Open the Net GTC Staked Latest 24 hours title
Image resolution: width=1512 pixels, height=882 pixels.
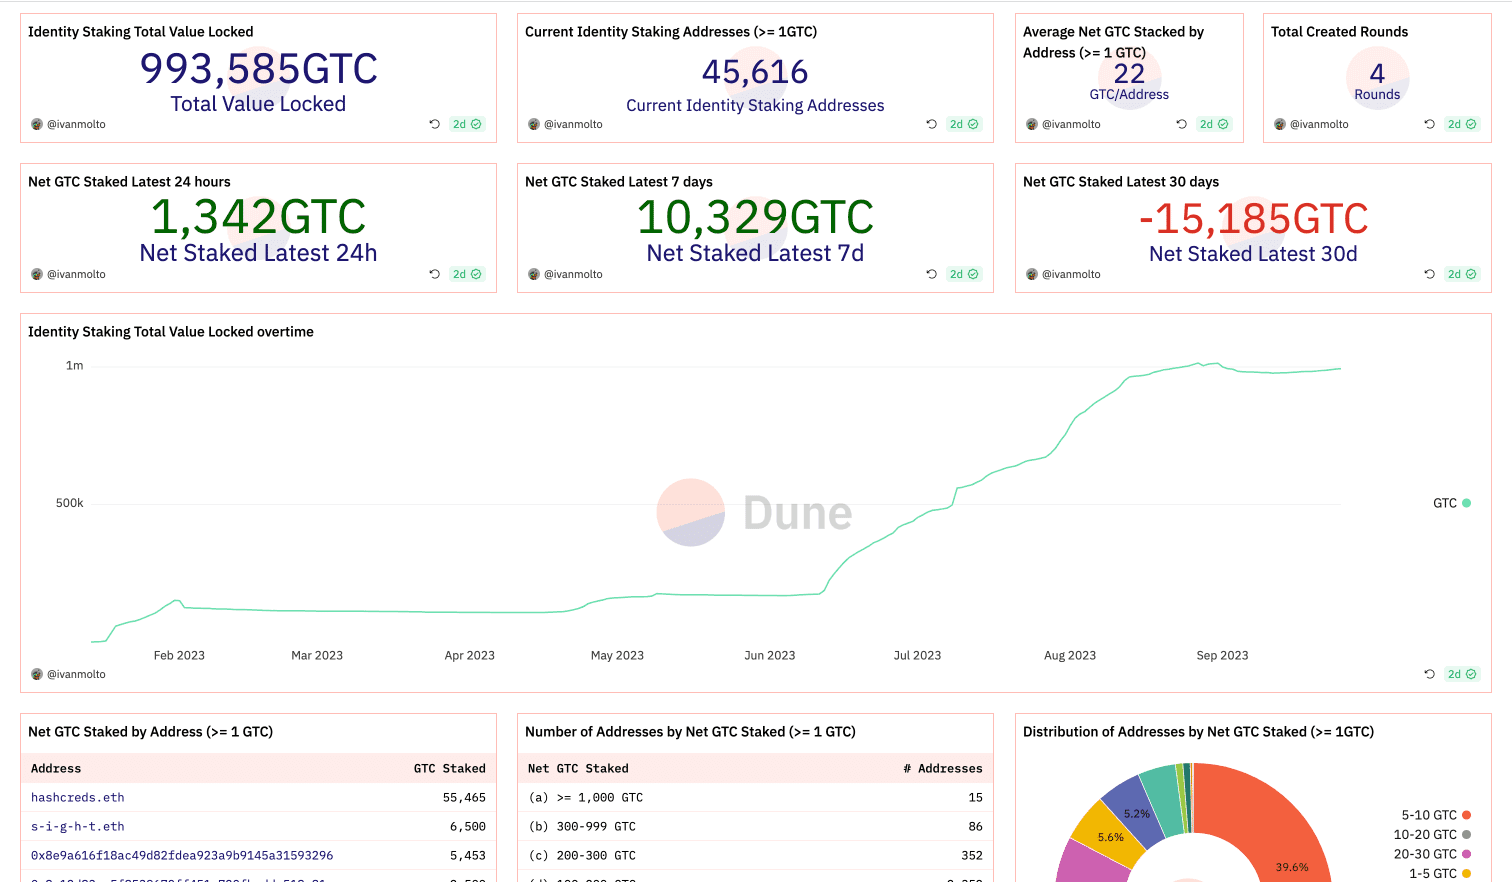129,182
